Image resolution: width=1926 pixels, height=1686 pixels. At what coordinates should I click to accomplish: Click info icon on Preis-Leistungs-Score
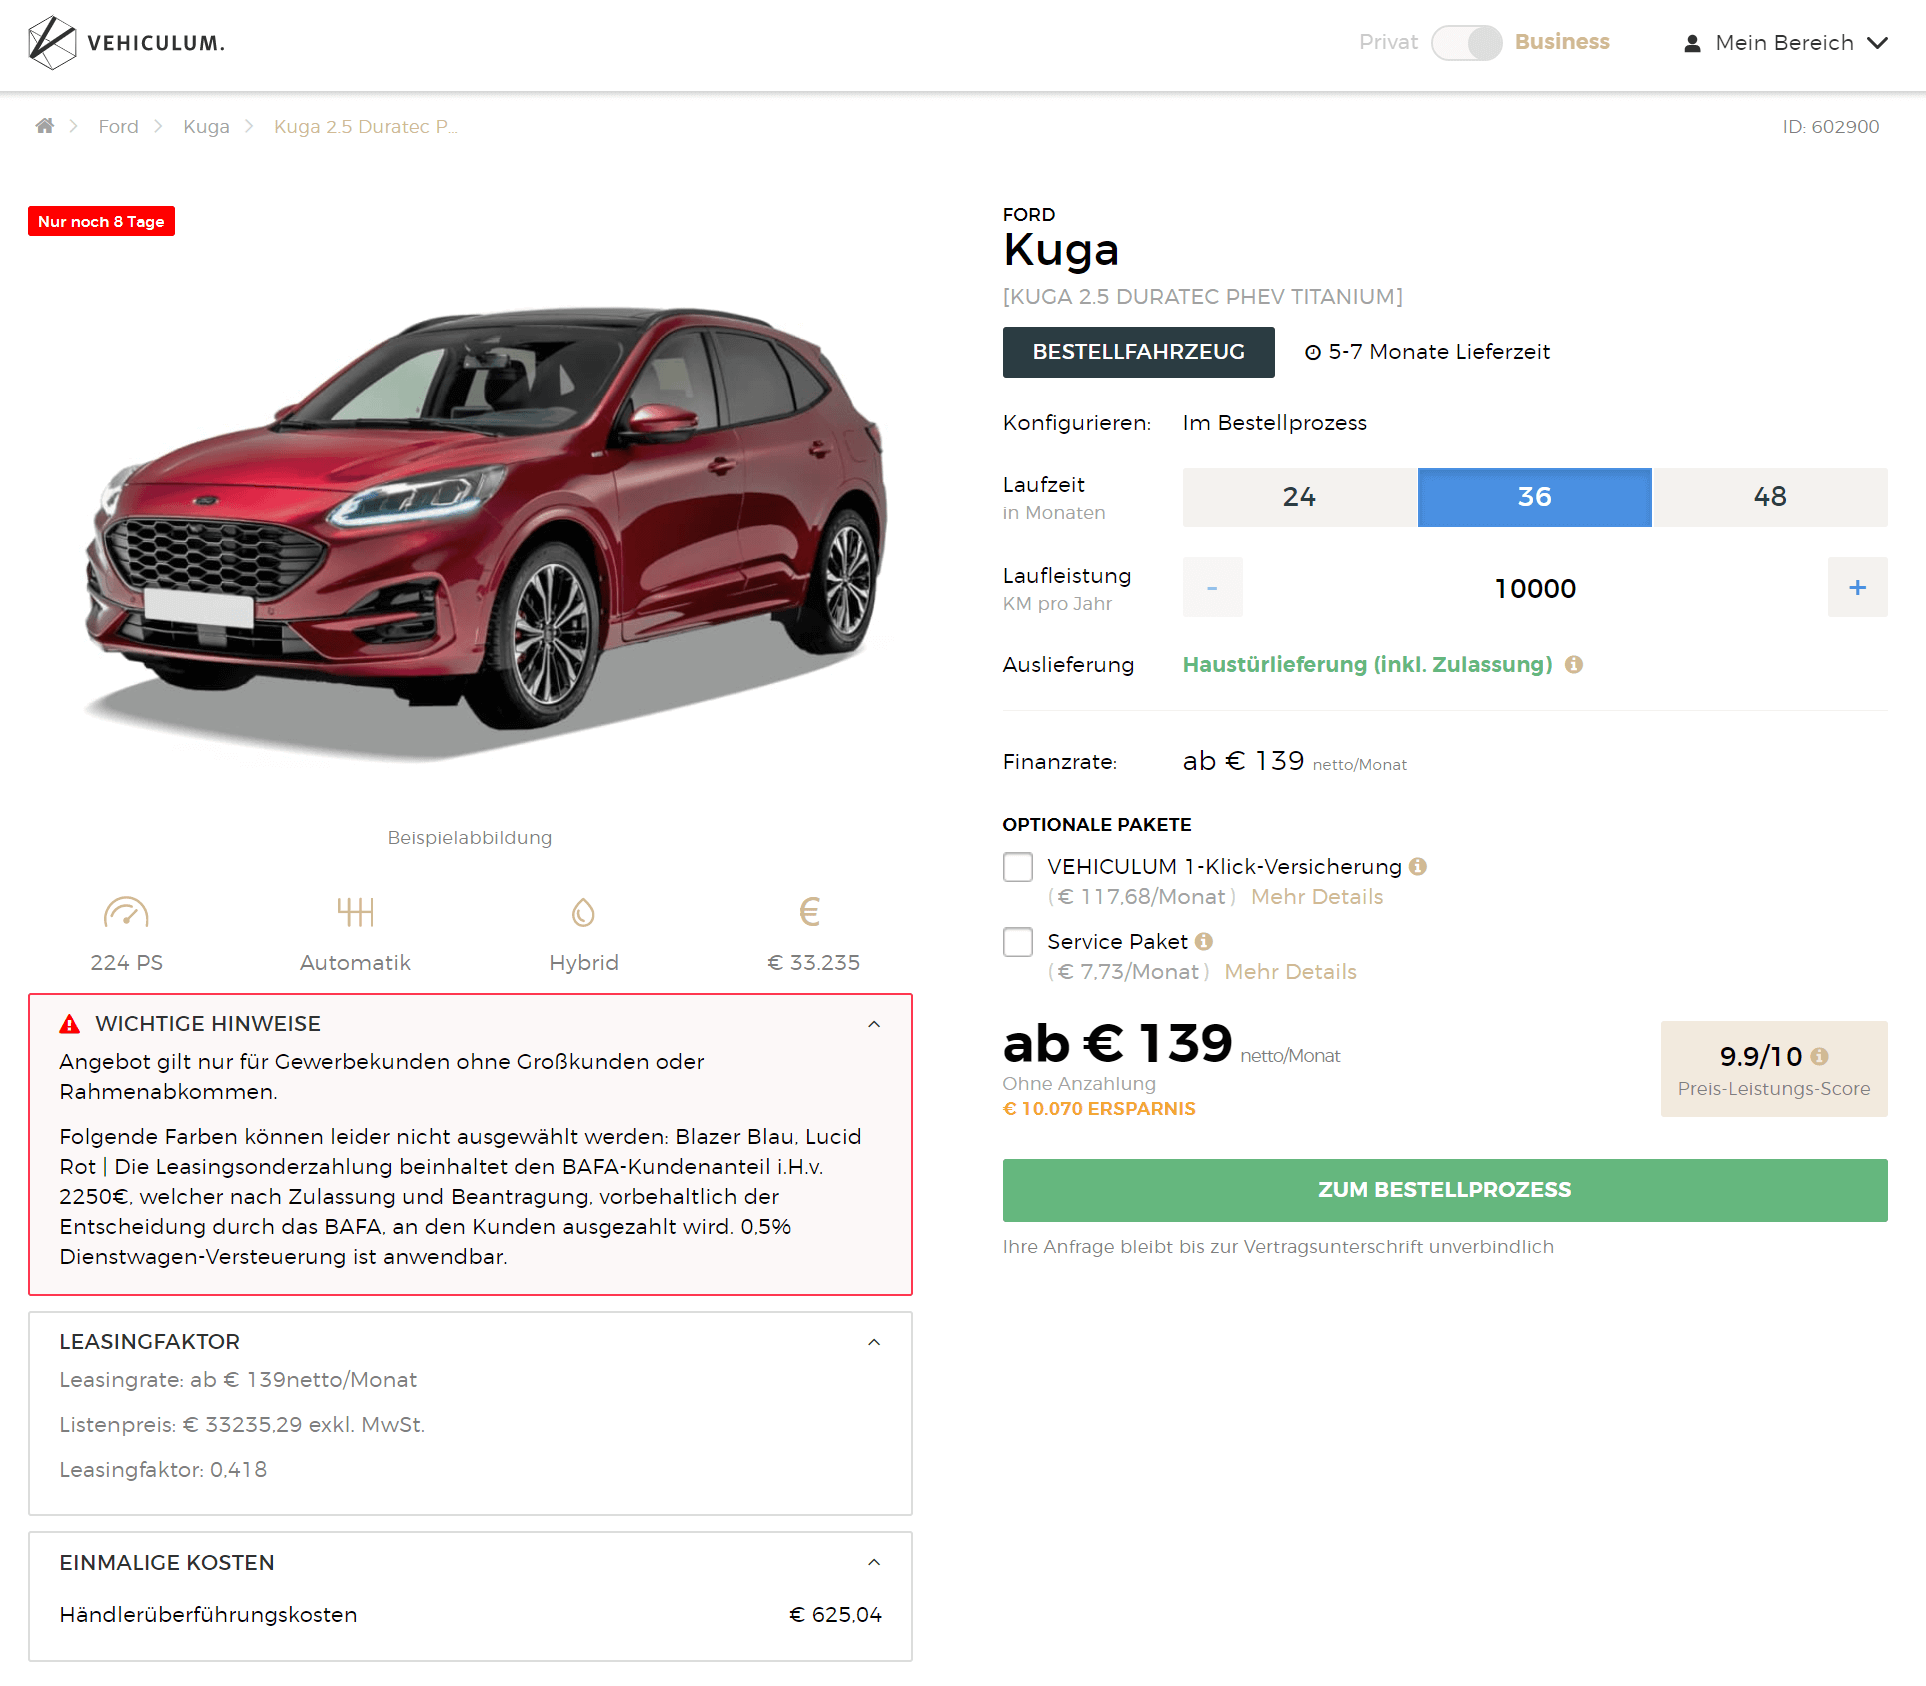click(1820, 1057)
